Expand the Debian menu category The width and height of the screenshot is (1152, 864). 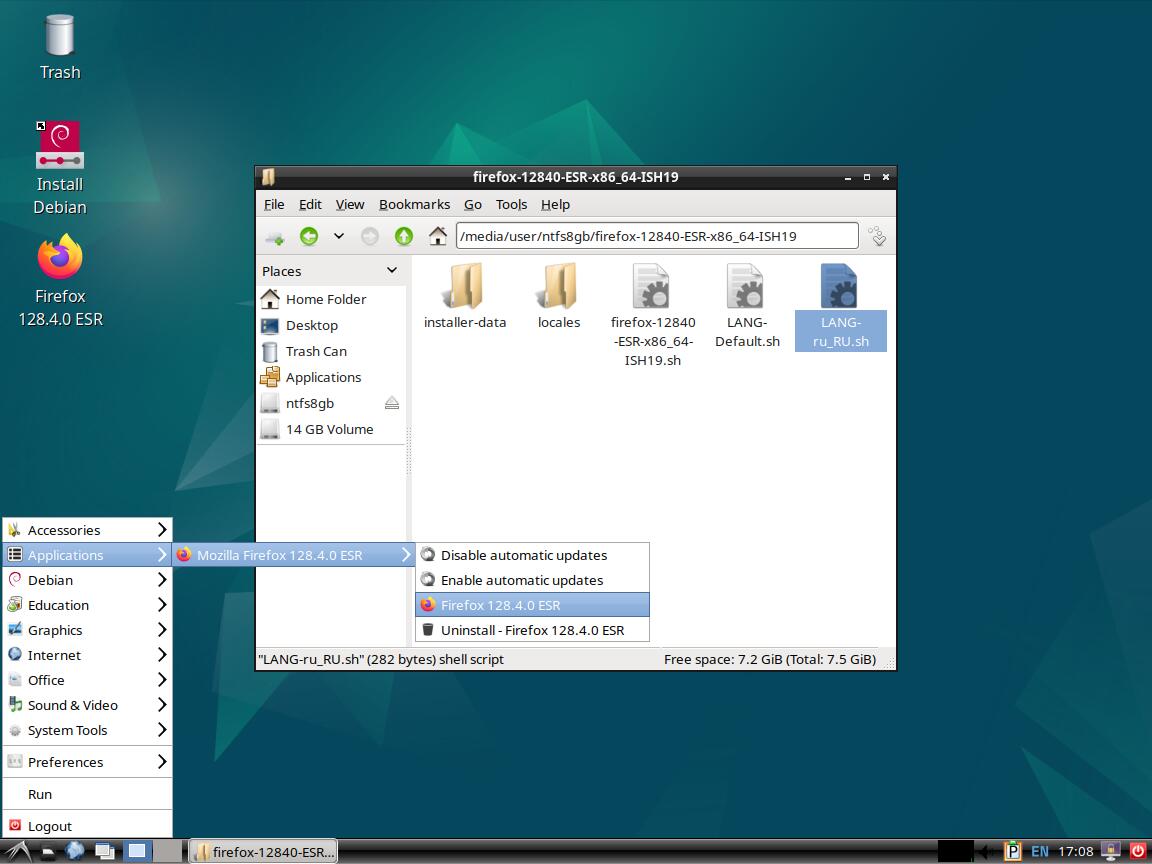87,580
